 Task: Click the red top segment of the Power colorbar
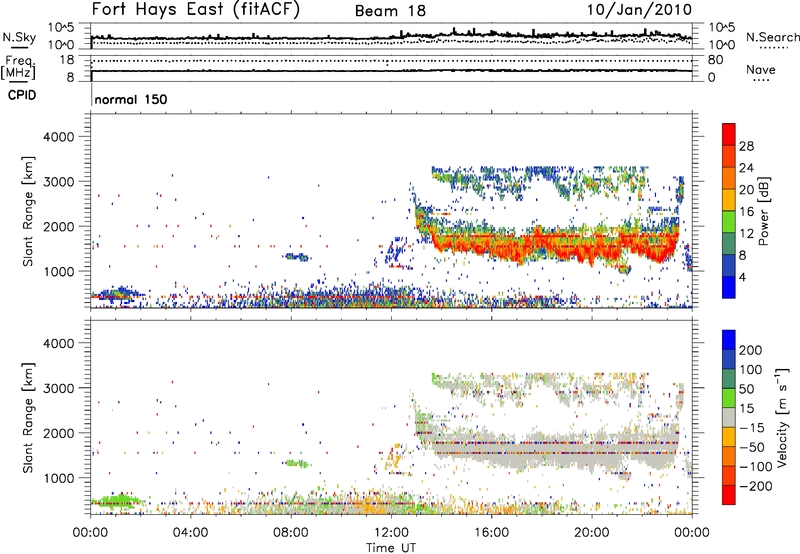[x=729, y=134]
